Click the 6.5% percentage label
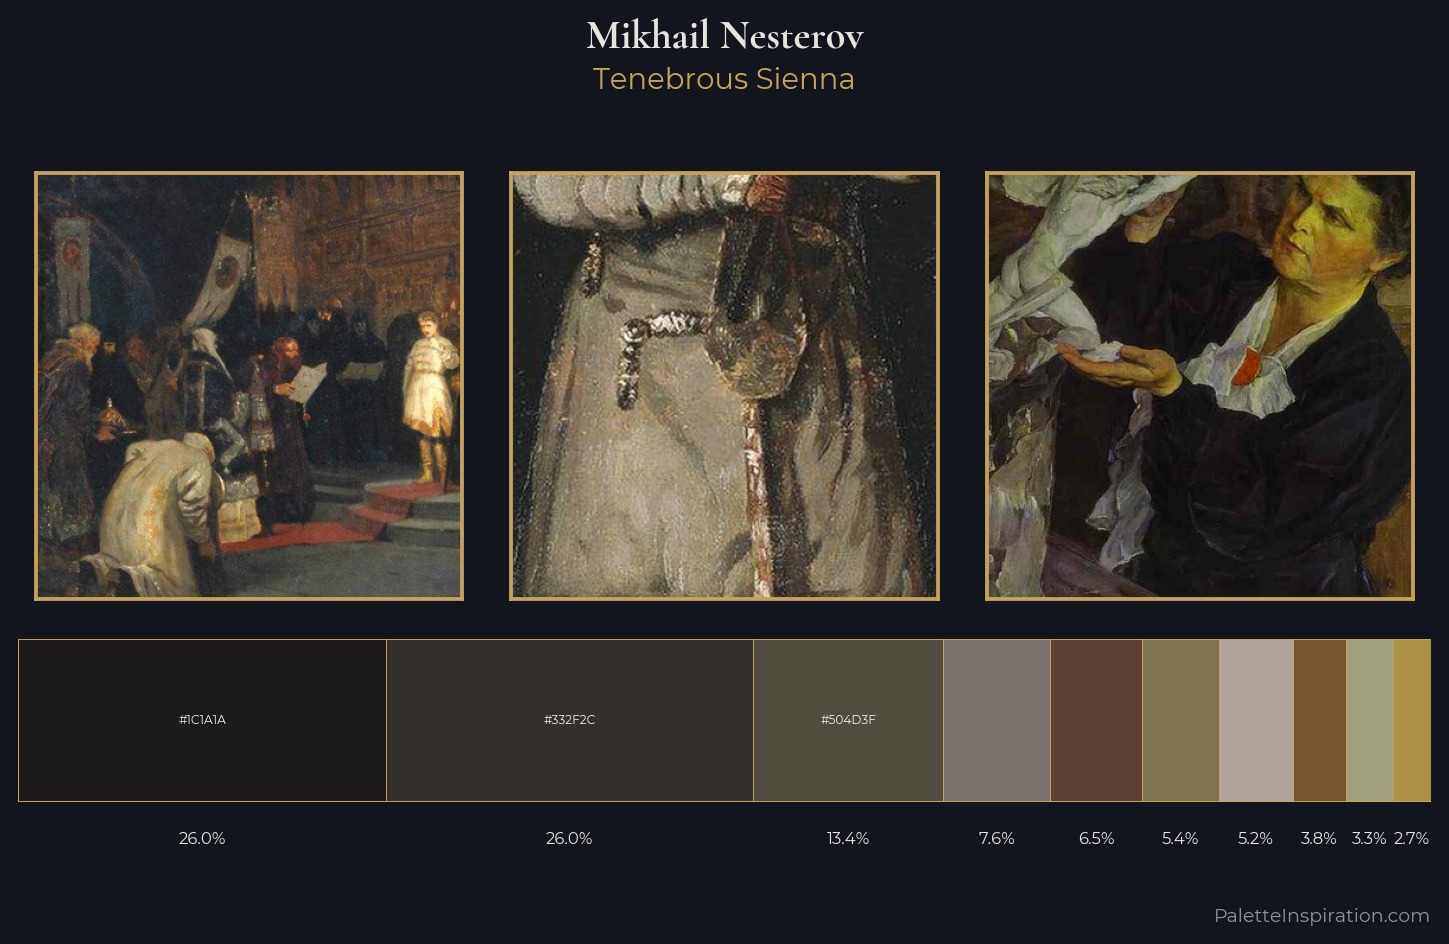Image resolution: width=1449 pixels, height=944 pixels. click(x=1096, y=838)
